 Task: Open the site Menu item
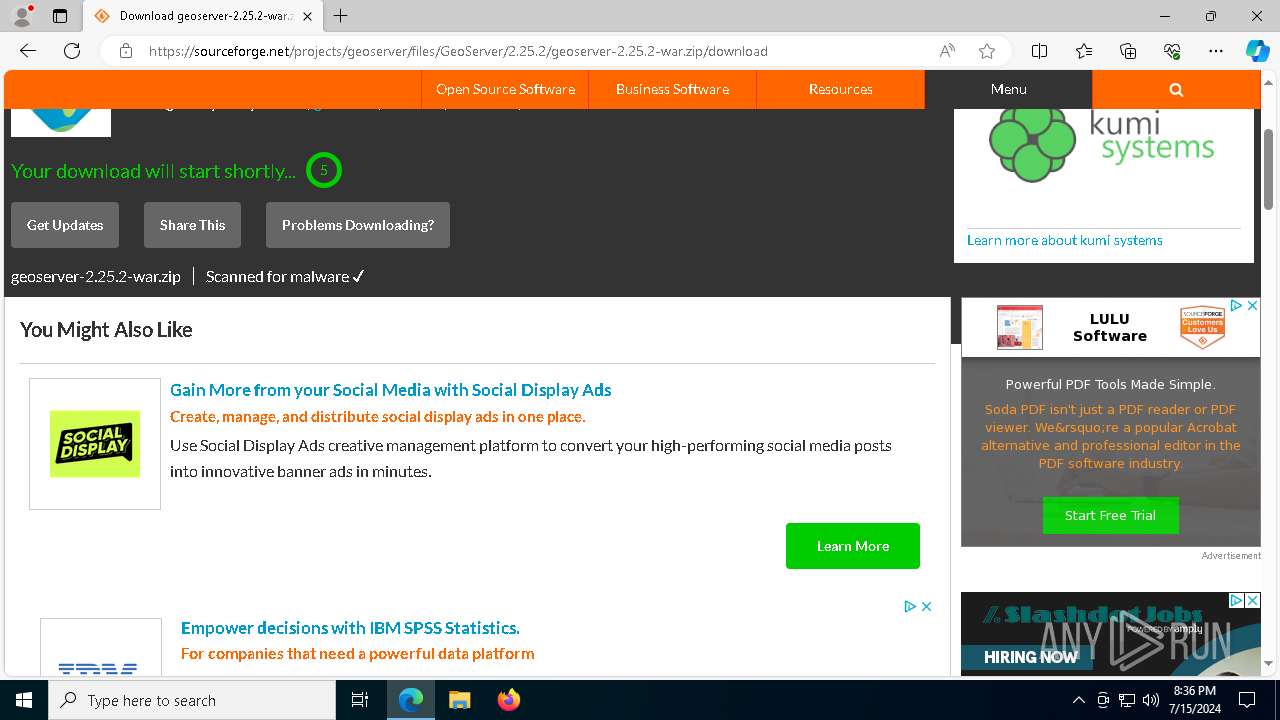[x=1008, y=89]
